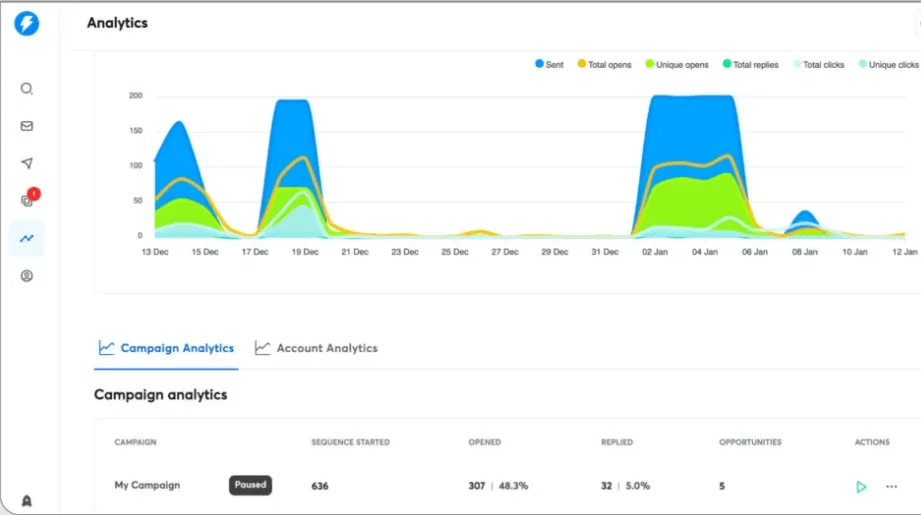Toggle the Total replies legend item
Image resolution: width=921 pixels, height=515 pixels.
pos(749,65)
